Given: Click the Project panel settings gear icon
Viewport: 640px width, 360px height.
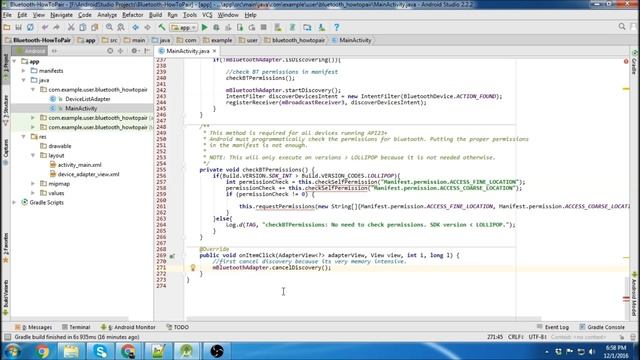Looking at the screenshot, I should coord(134,51).
